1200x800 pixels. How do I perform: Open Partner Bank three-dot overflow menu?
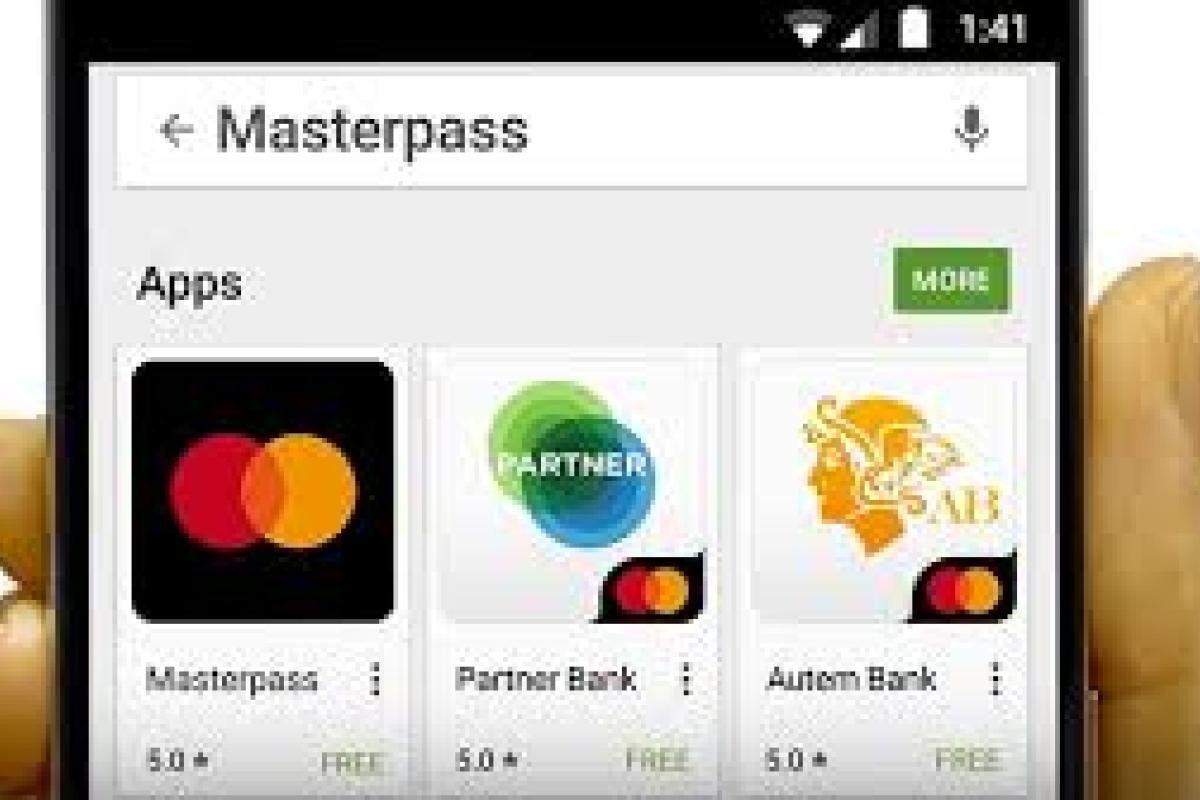point(686,680)
